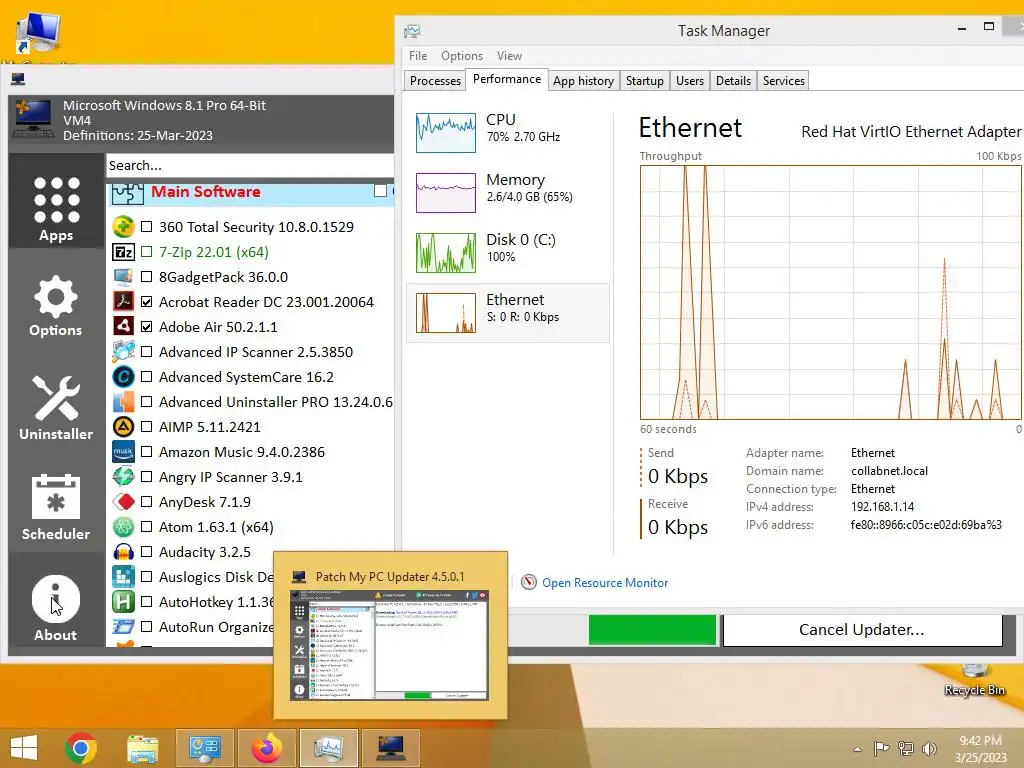1024x768 pixels.
Task: Open Firefox from the taskbar
Action: click(266, 748)
